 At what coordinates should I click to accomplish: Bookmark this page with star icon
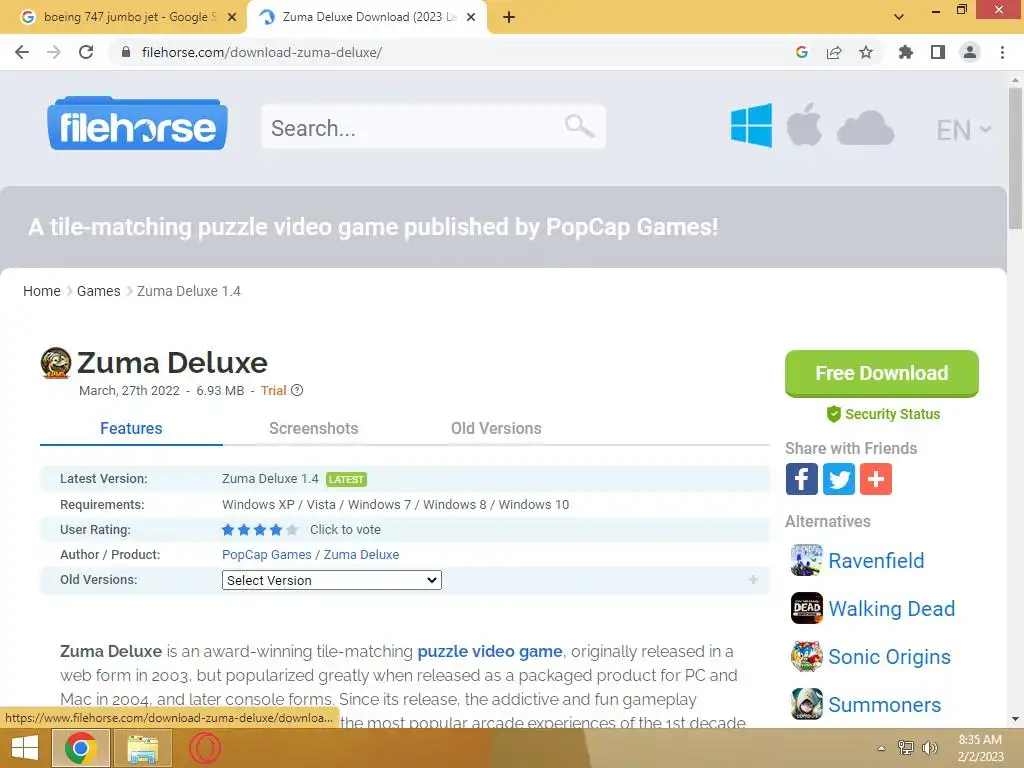point(866,52)
